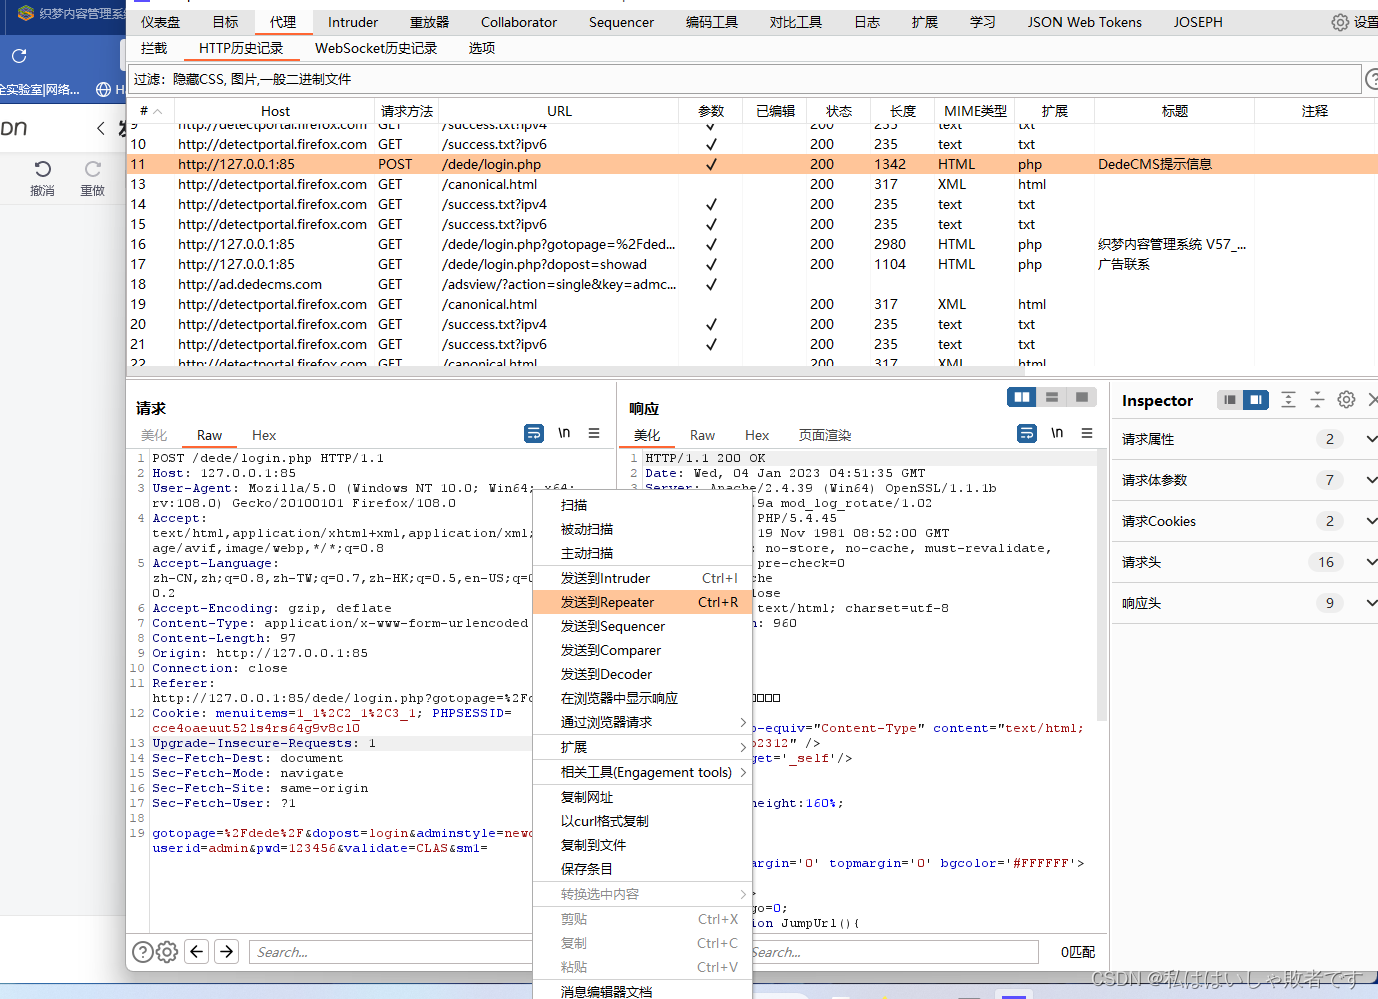
Task: Select 保存条目 menu entry
Action: tap(642, 869)
